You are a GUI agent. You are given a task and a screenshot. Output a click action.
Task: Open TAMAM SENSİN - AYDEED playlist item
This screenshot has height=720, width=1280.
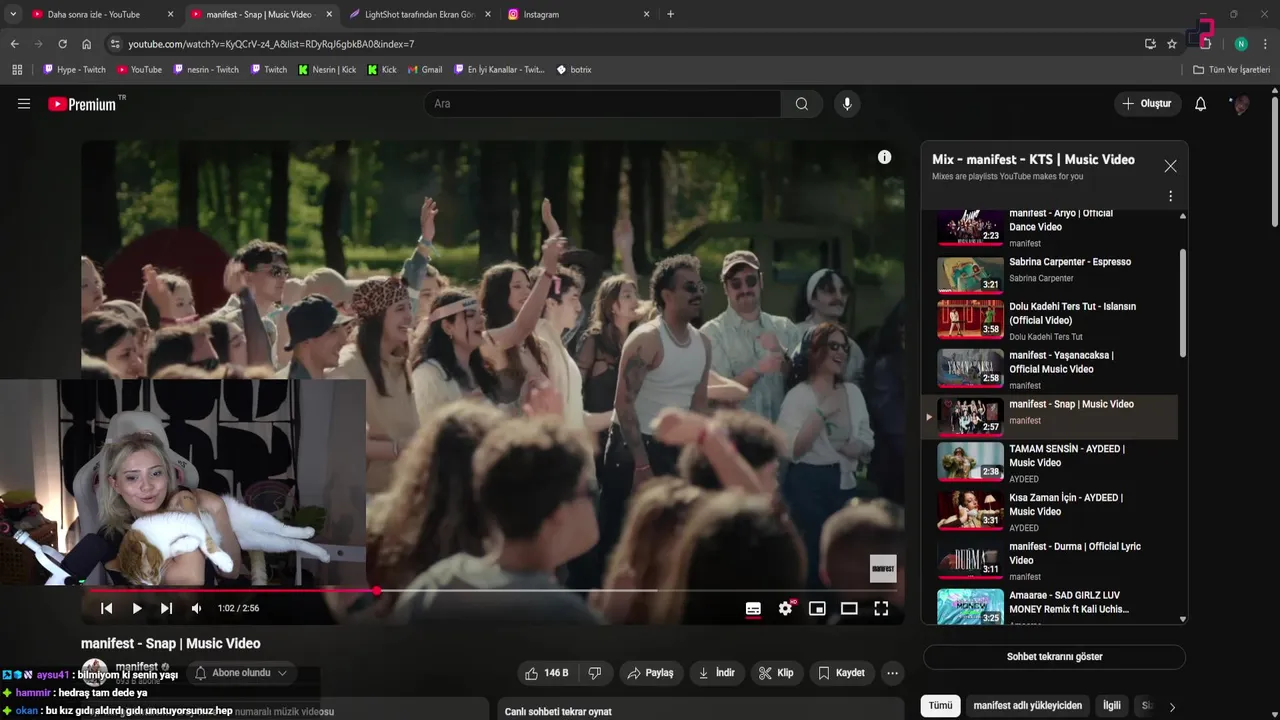pos(1051,462)
